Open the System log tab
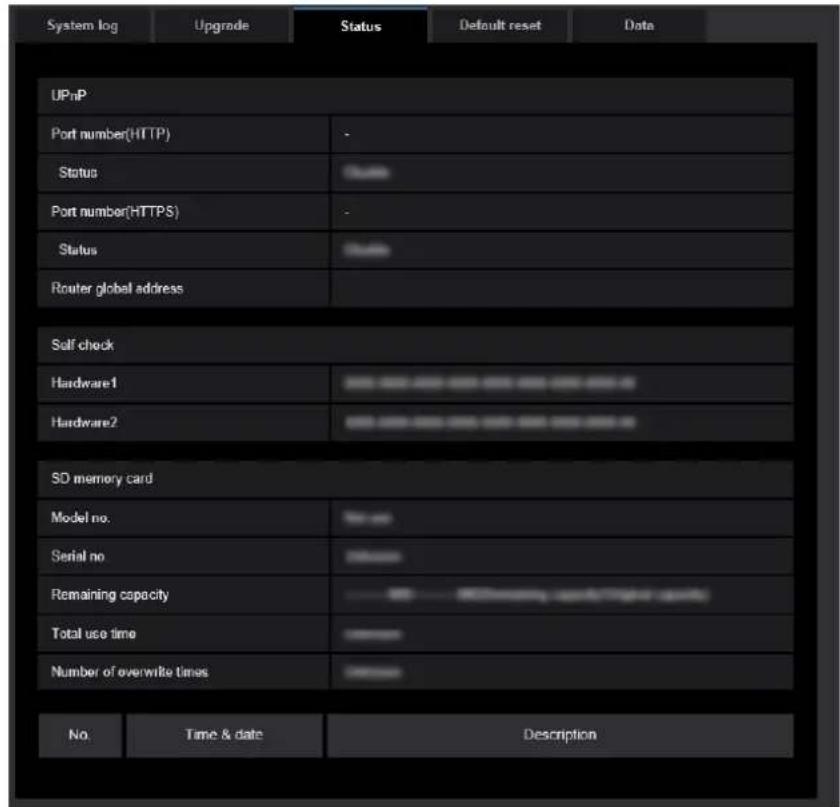The height and width of the screenshot is (807, 840). (x=82, y=25)
